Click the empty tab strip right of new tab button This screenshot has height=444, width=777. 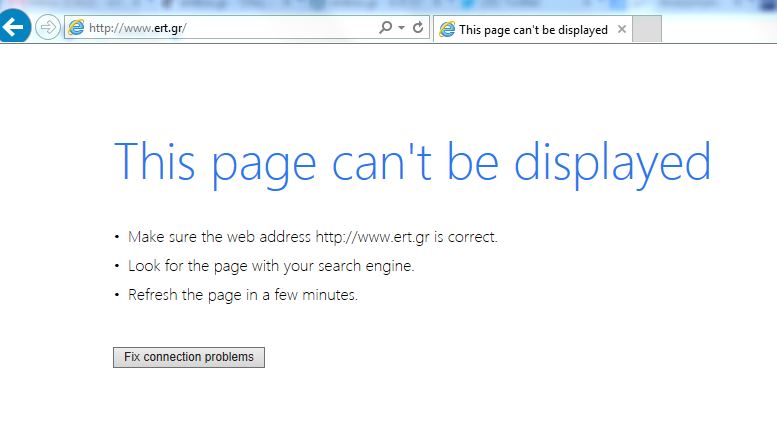coord(718,30)
